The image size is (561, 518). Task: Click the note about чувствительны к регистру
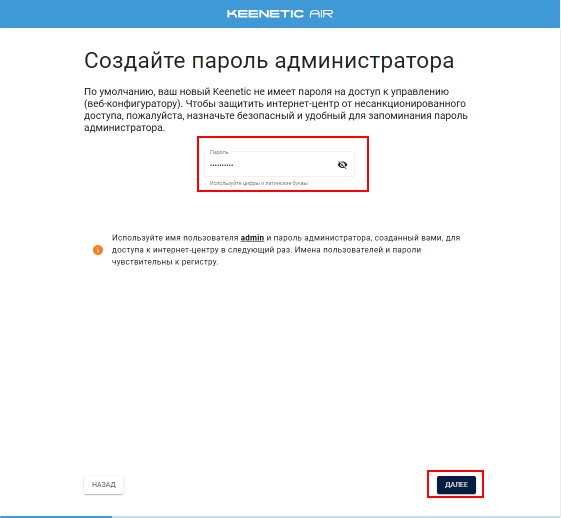click(165, 262)
